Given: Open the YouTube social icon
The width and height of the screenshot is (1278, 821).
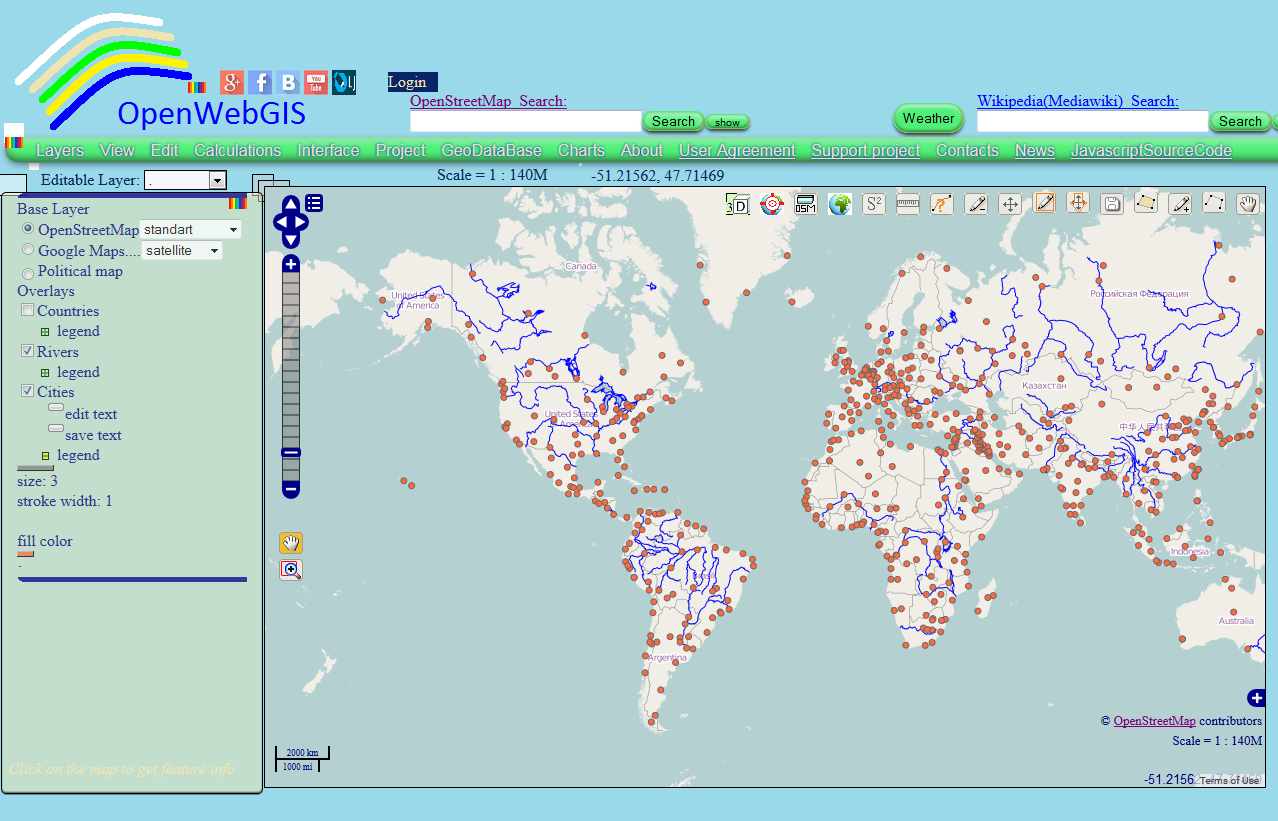Looking at the screenshot, I should click(x=316, y=83).
